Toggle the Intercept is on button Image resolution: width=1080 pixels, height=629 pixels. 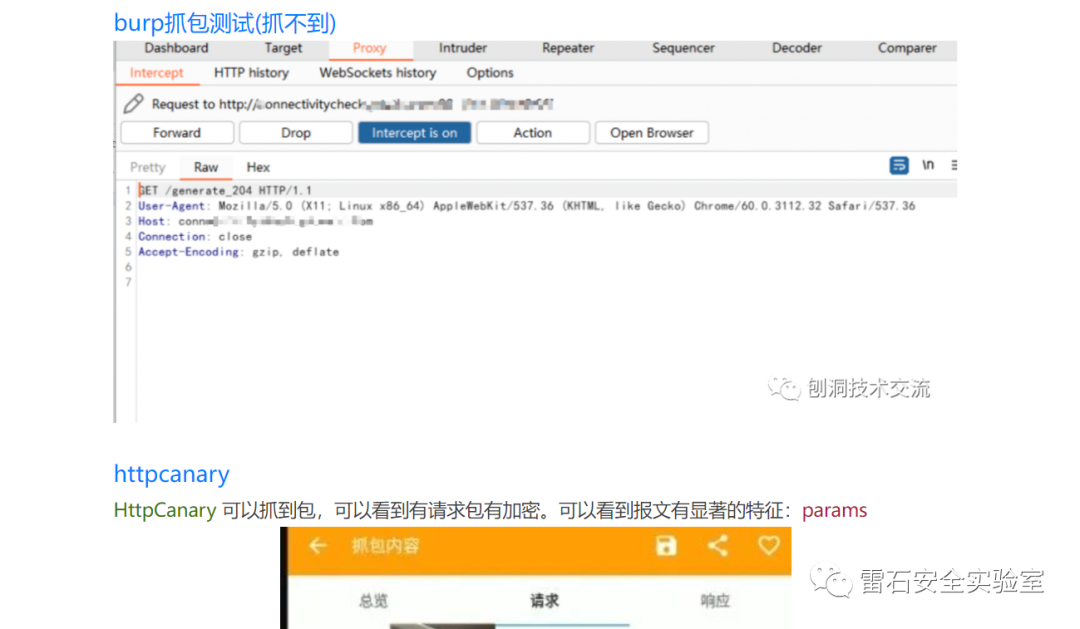coord(415,133)
